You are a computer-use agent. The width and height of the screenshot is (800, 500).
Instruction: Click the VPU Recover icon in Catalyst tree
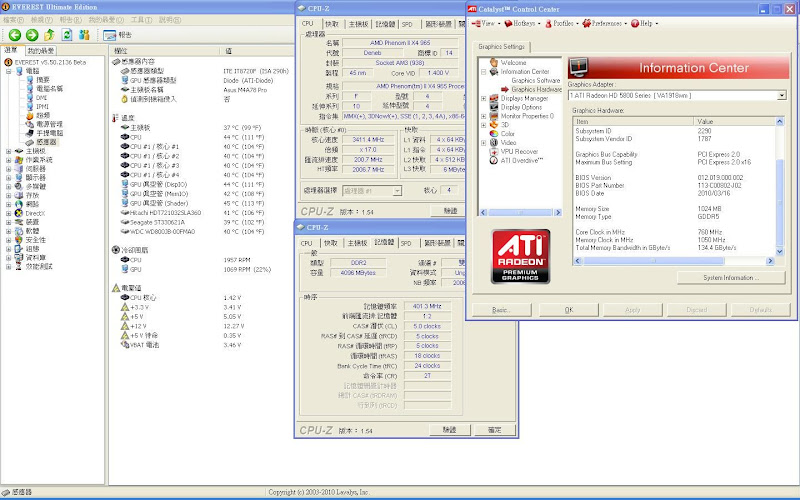(x=494, y=152)
